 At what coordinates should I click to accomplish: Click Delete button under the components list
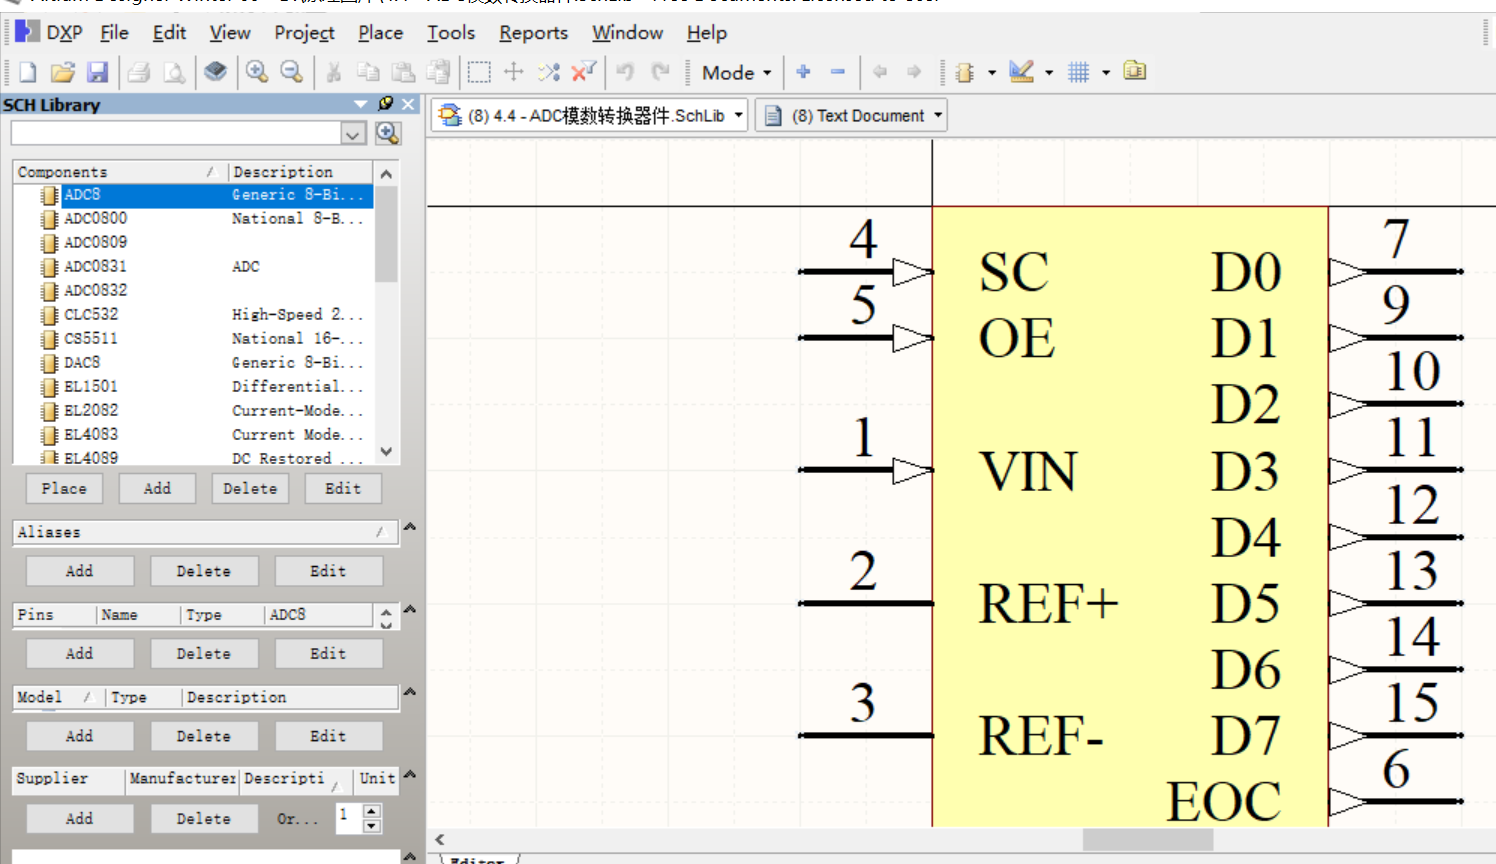click(250, 488)
